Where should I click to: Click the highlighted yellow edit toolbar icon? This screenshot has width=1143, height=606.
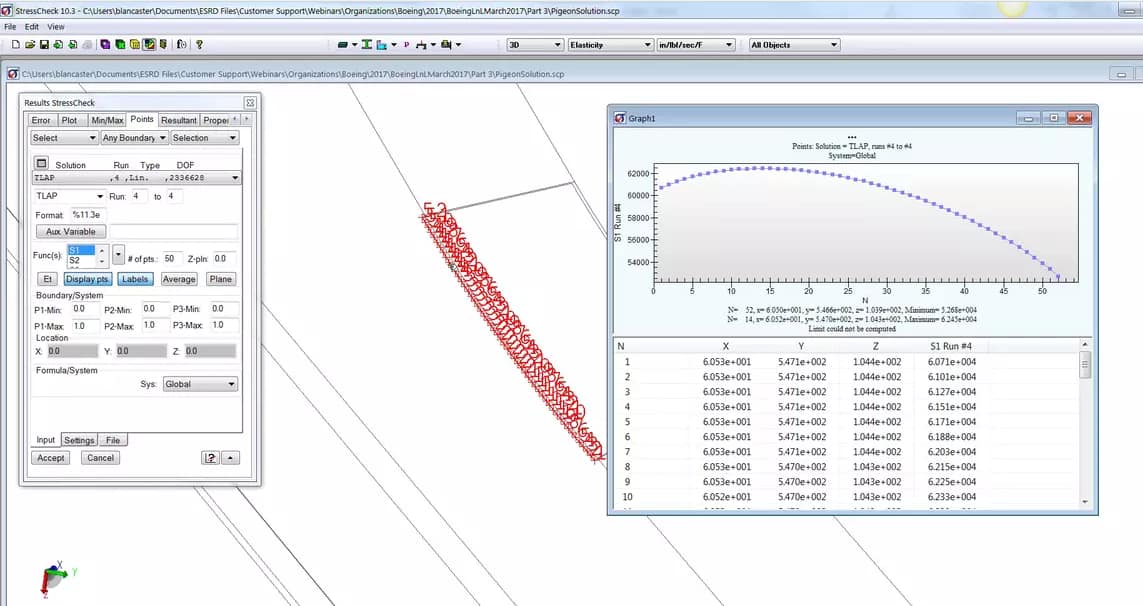[x=148, y=44]
